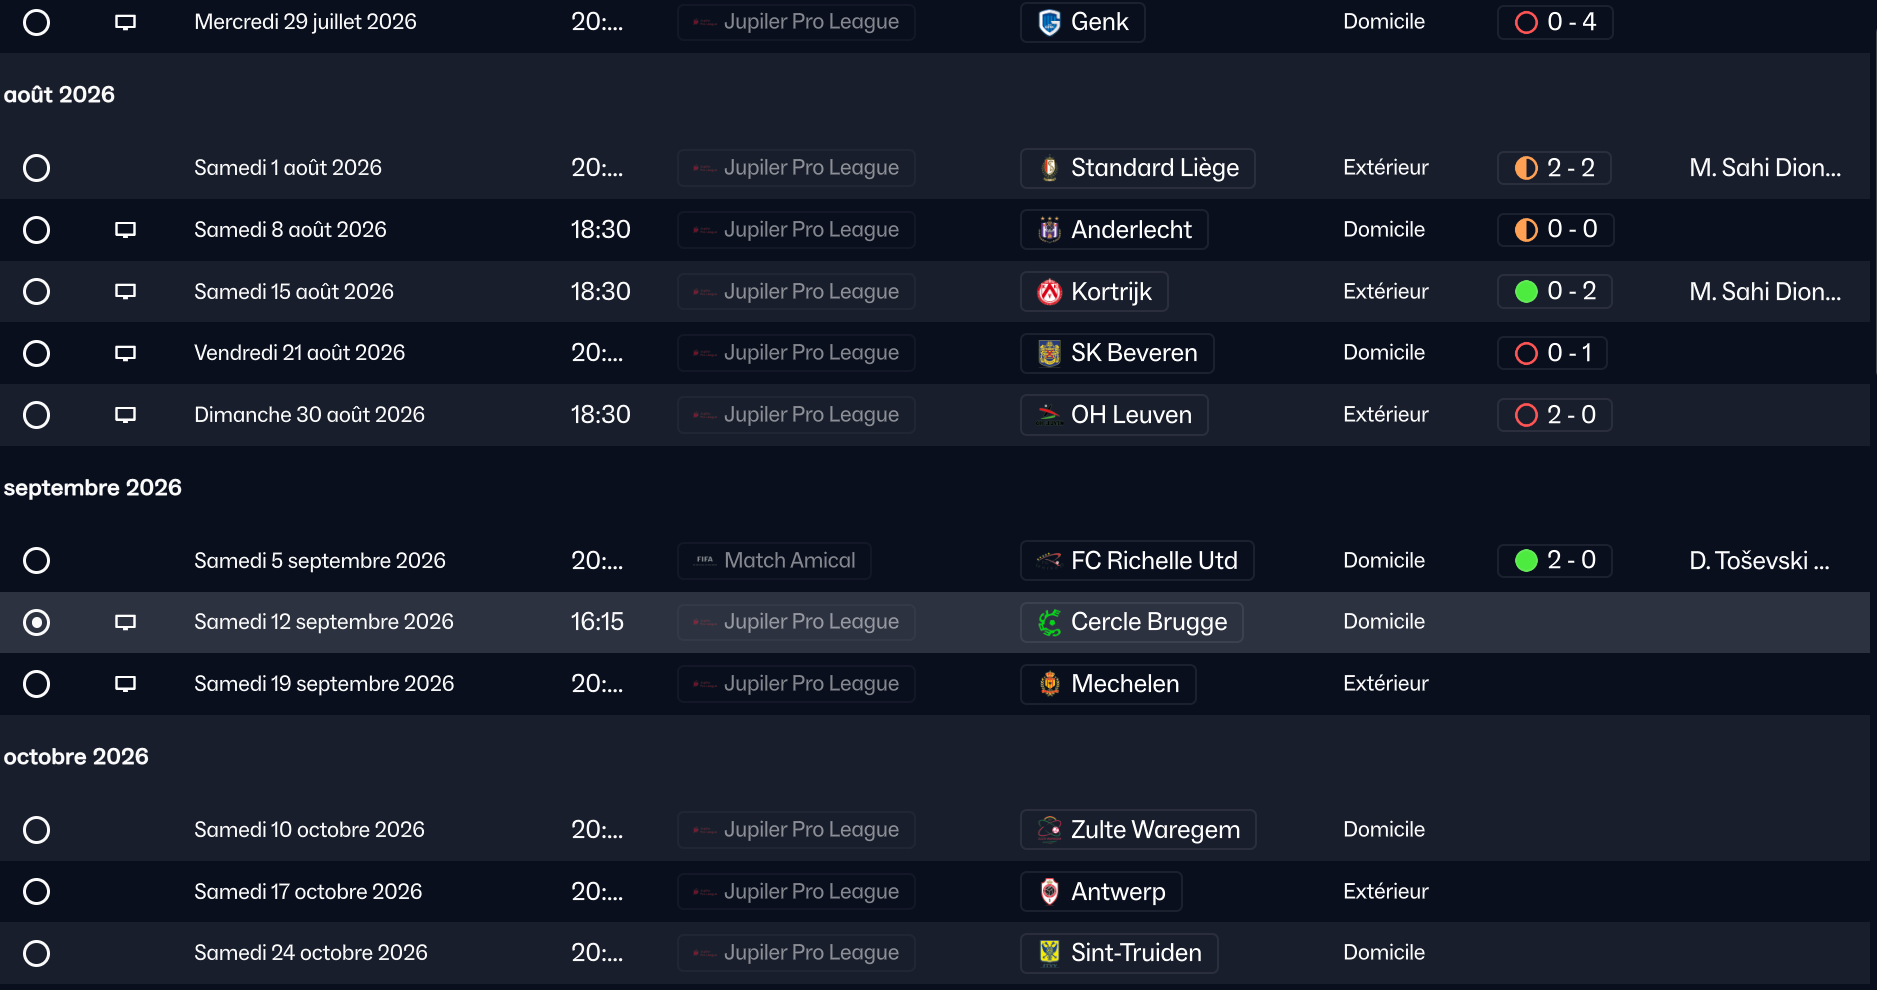Click the Cercle Brugge team name
The image size is (1877, 990).
point(1148,622)
